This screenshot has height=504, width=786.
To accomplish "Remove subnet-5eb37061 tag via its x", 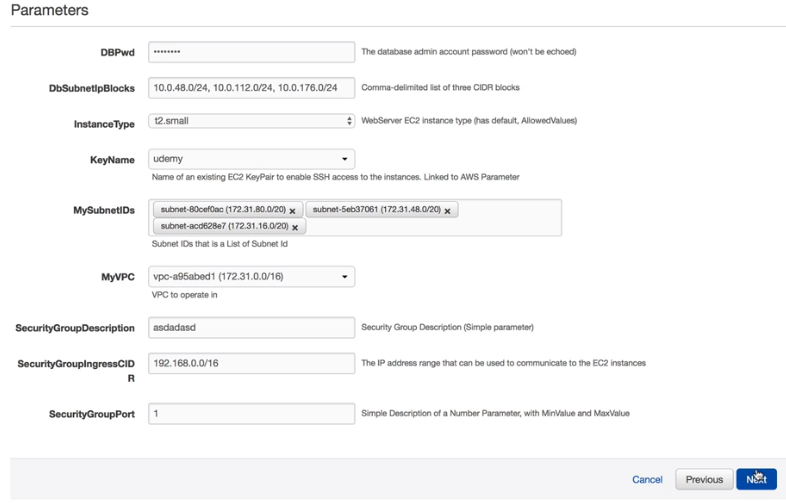I will click(x=448, y=211).
